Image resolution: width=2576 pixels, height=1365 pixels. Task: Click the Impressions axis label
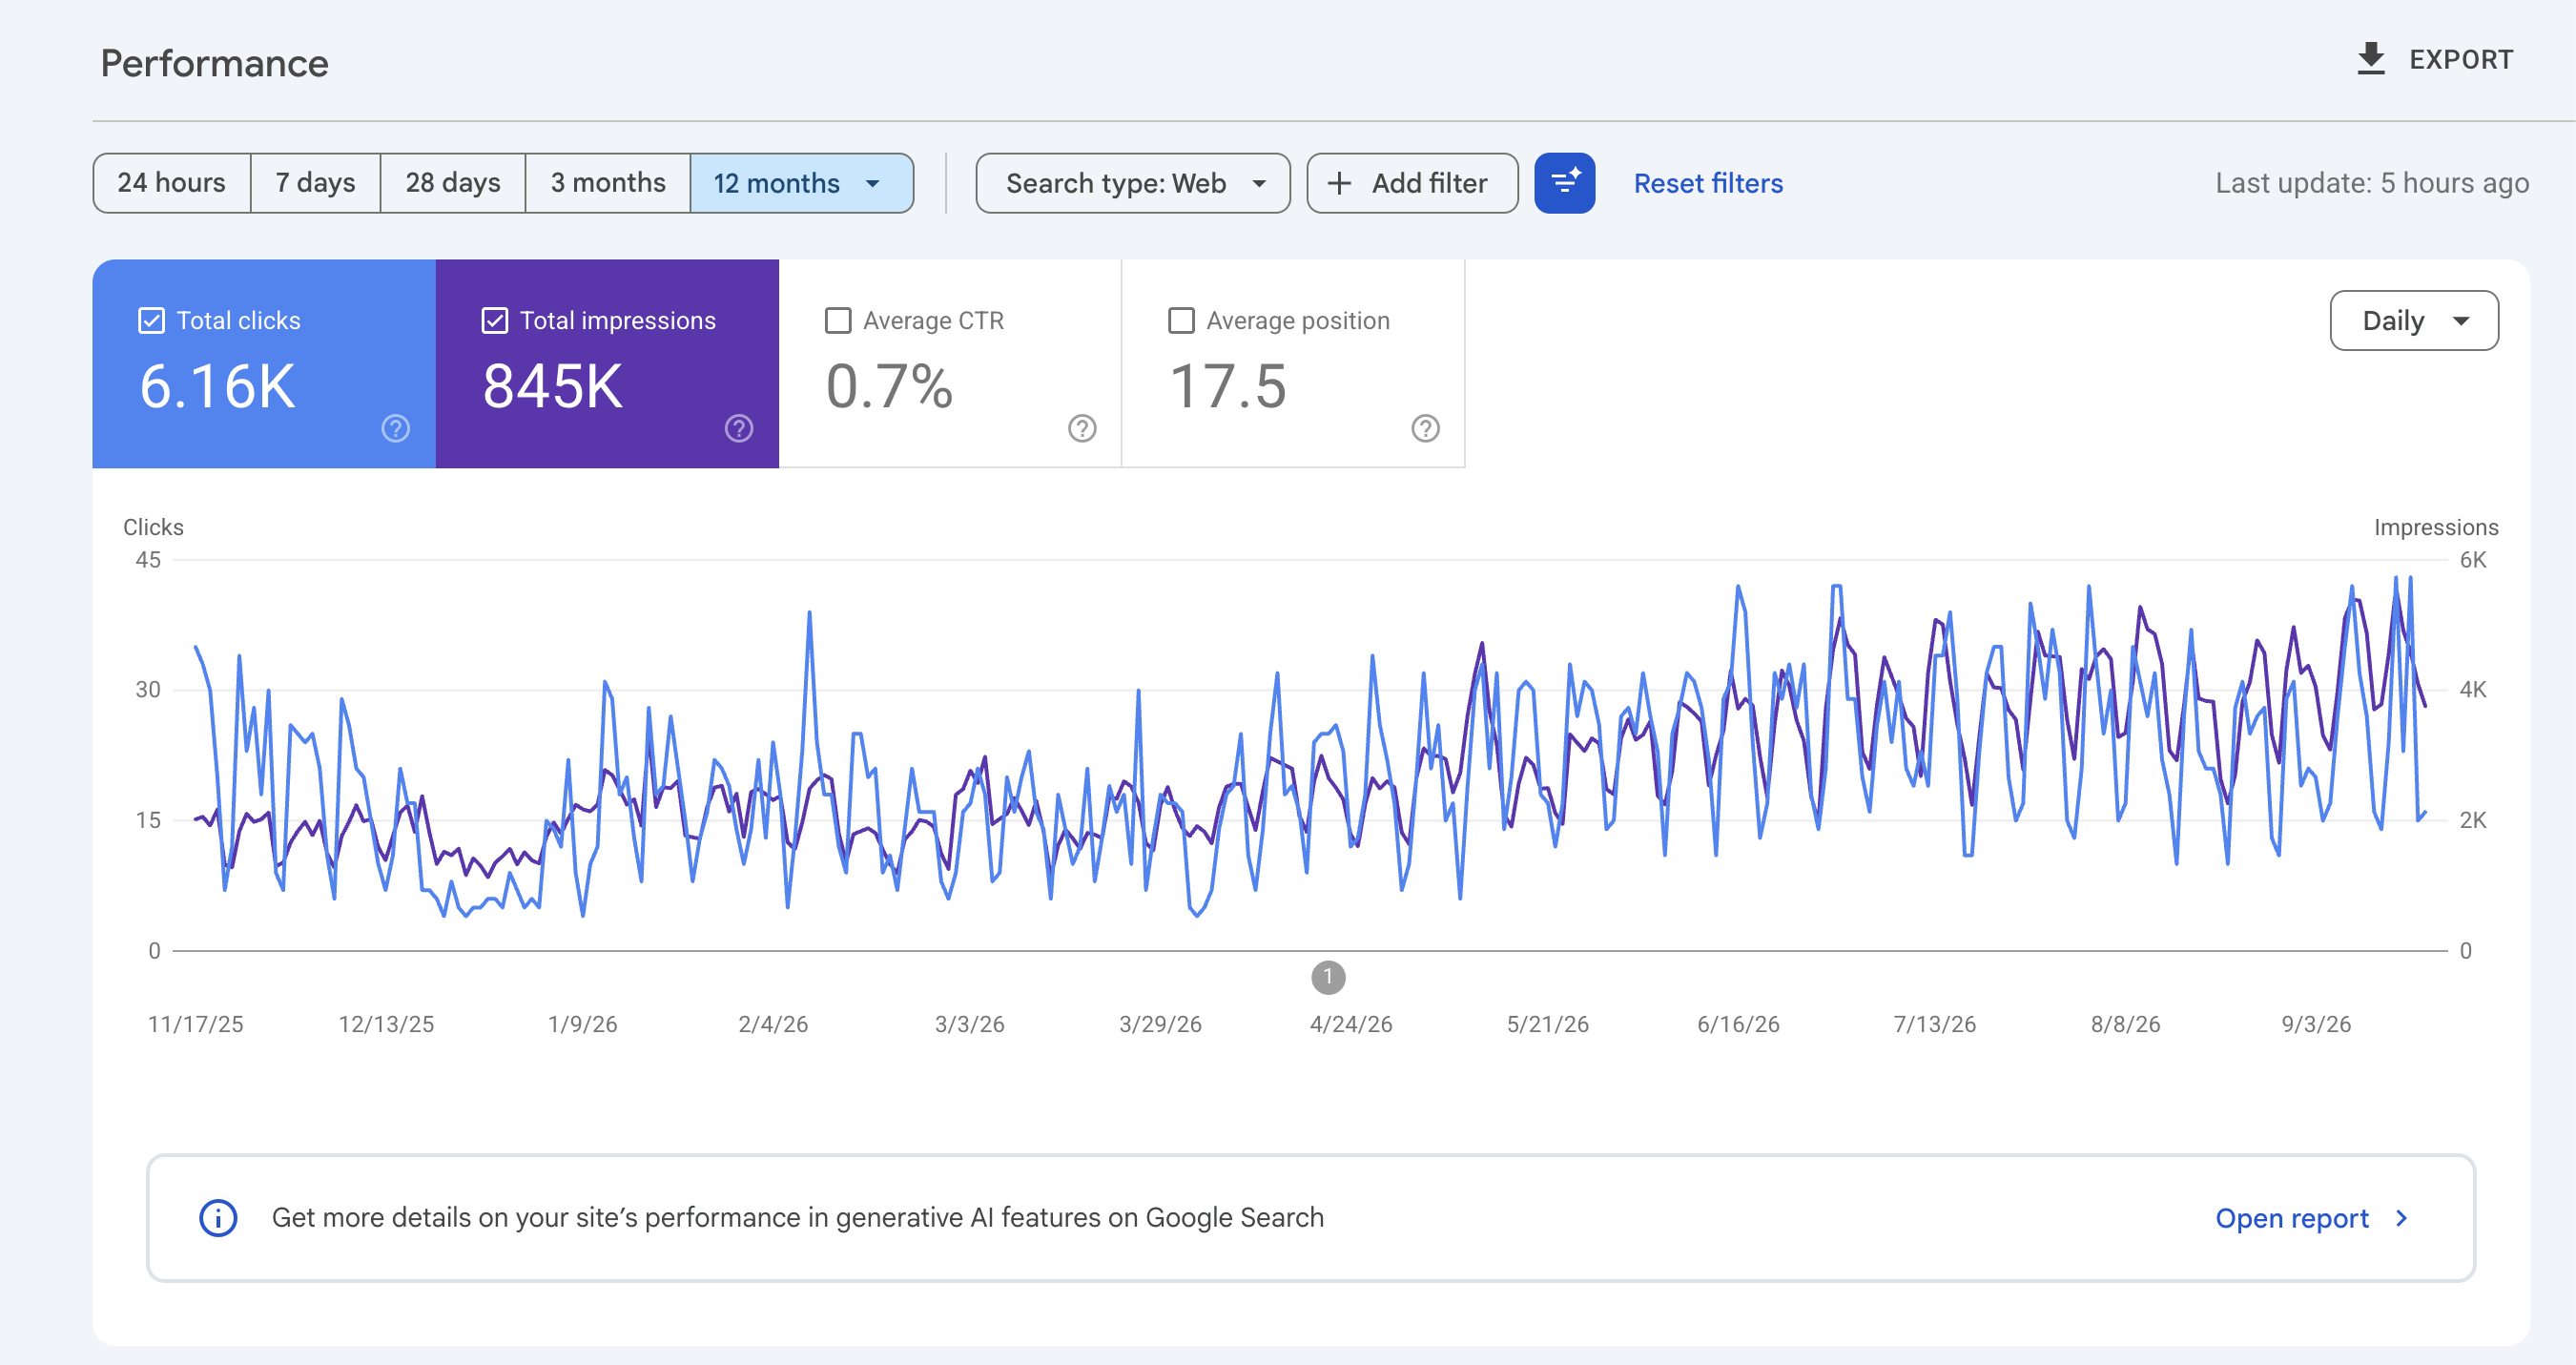click(2436, 527)
